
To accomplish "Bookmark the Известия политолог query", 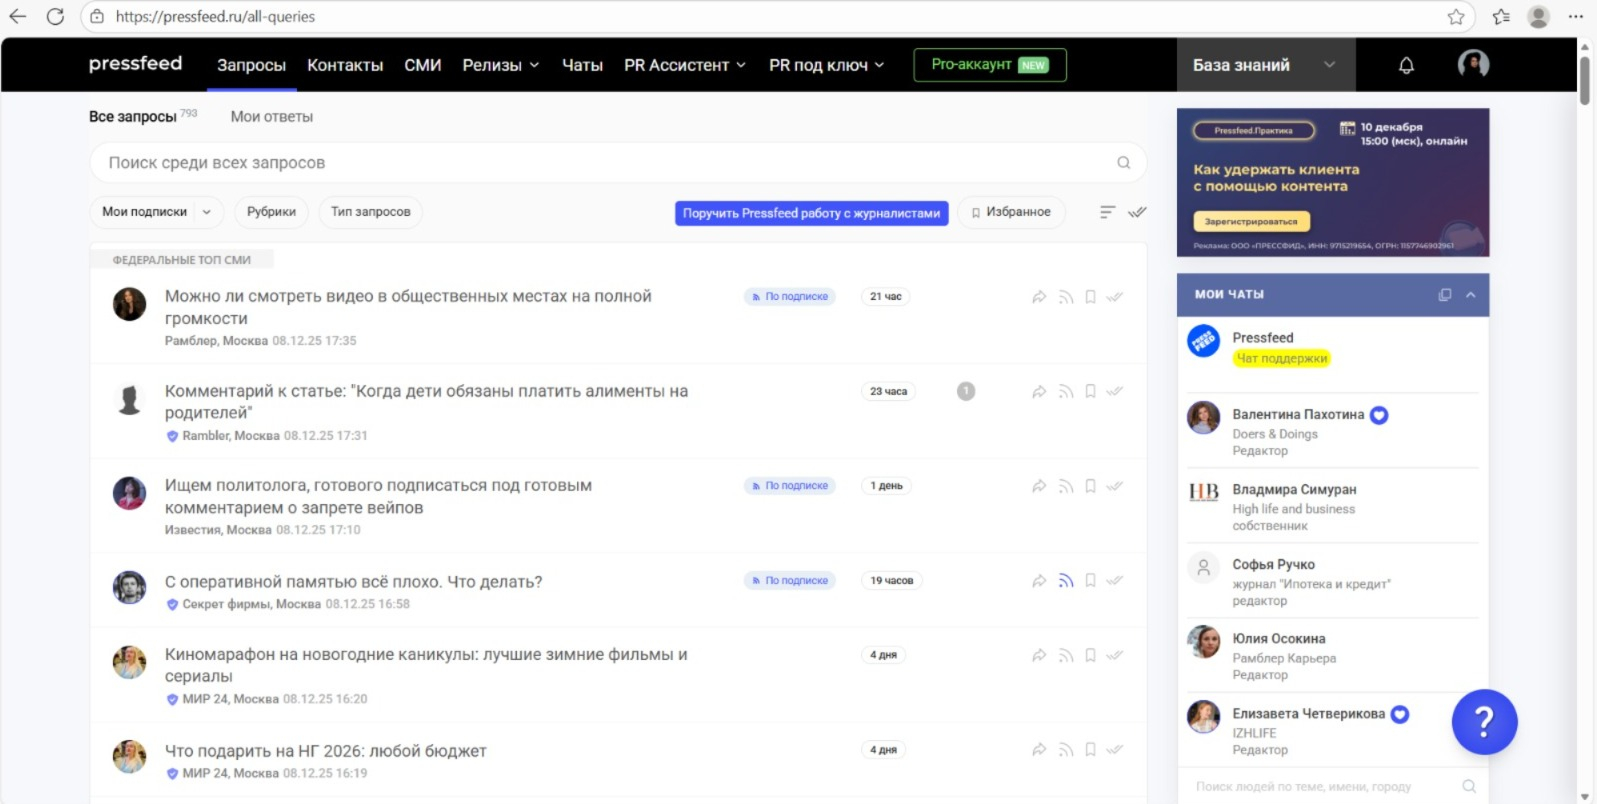I will (x=1090, y=486).
